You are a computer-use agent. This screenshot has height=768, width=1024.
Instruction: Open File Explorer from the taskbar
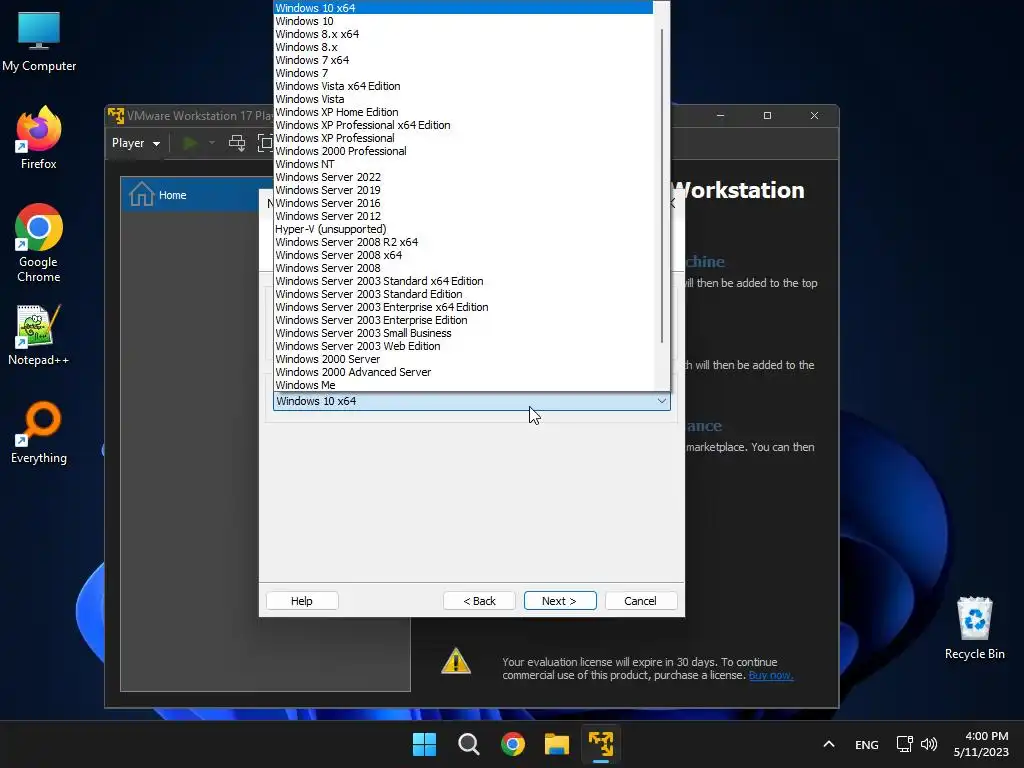(557, 744)
